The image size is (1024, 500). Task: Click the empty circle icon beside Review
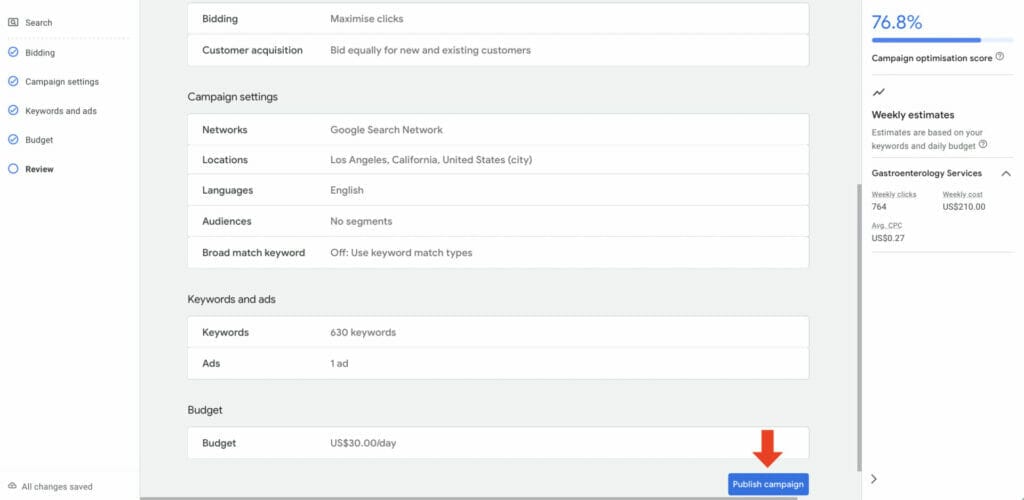coord(13,169)
